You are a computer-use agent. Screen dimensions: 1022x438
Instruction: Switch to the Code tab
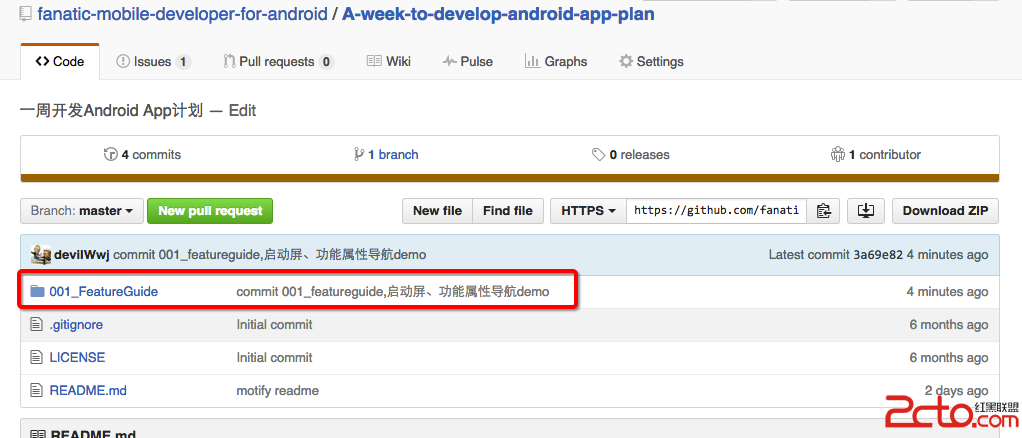click(60, 62)
